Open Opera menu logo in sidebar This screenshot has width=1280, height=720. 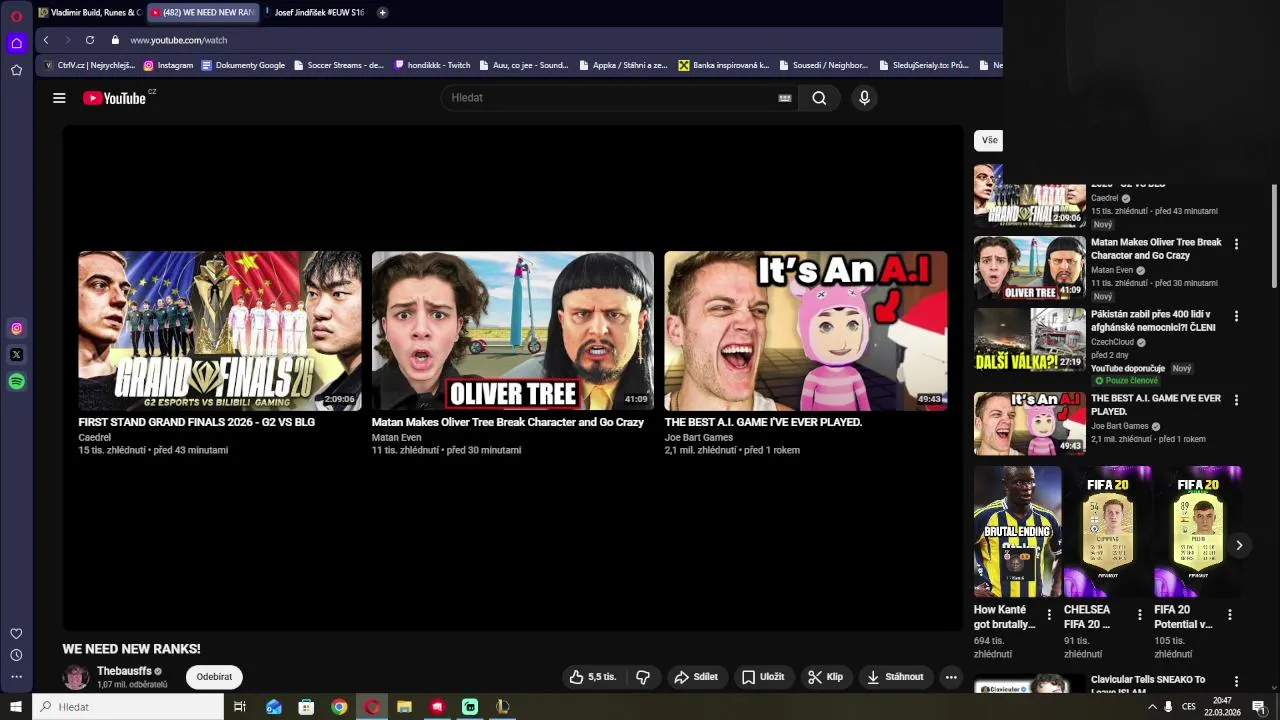coord(16,16)
